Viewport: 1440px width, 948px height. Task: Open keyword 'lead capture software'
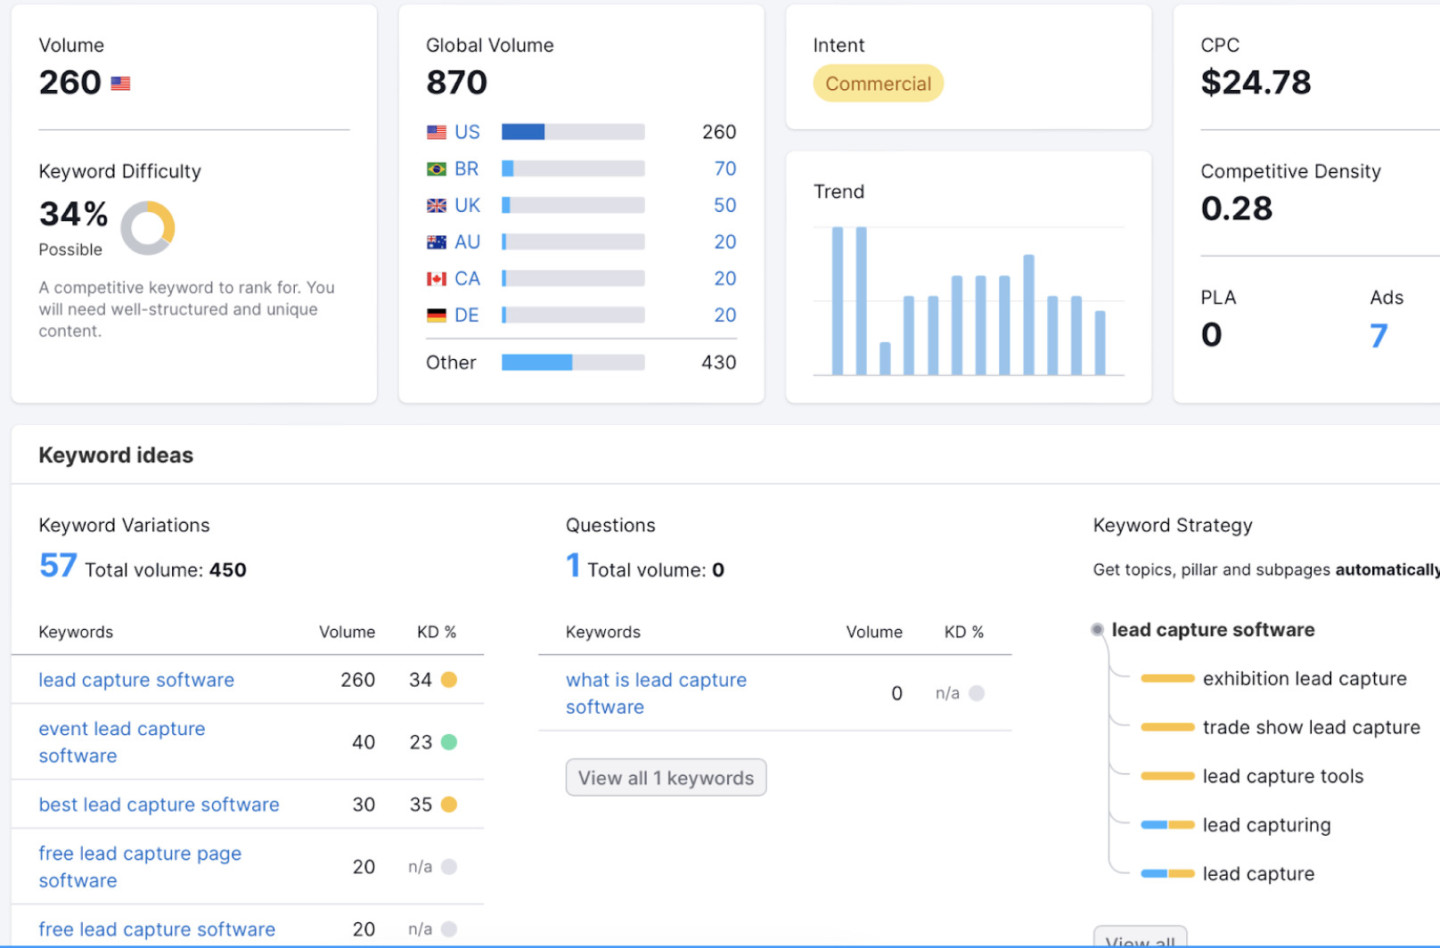[136, 680]
